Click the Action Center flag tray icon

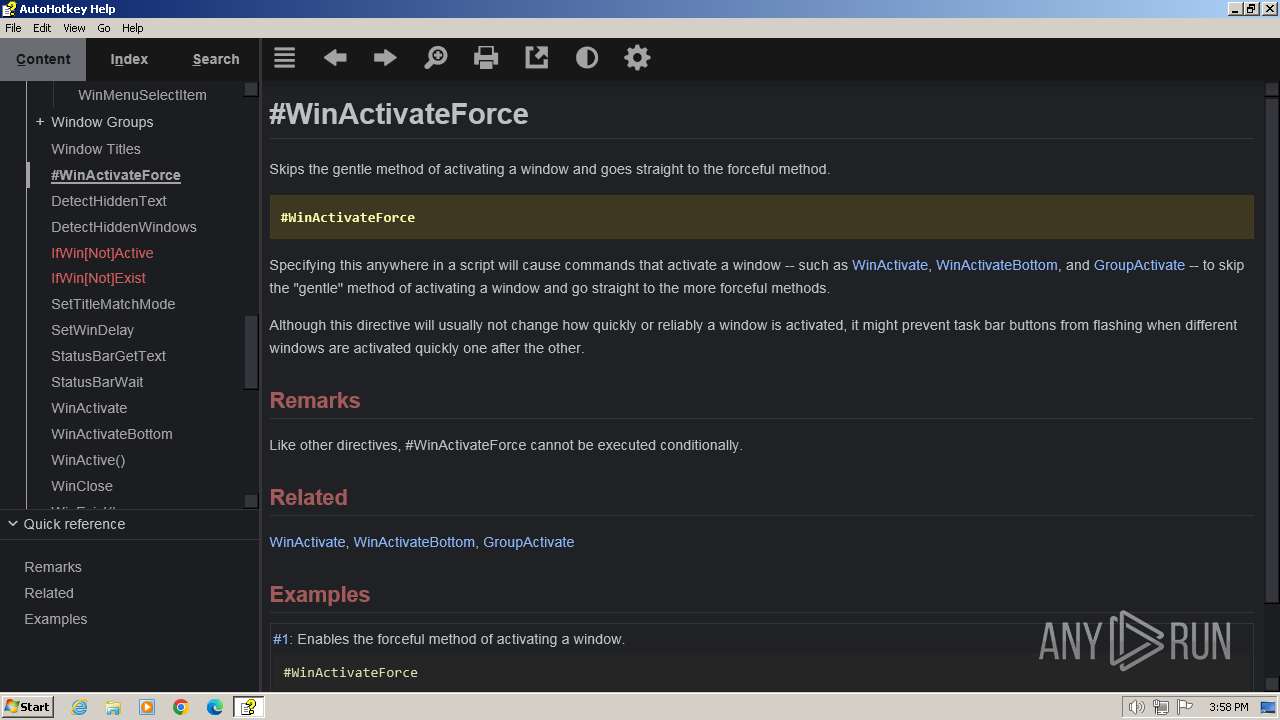[x=1185, y=707]
